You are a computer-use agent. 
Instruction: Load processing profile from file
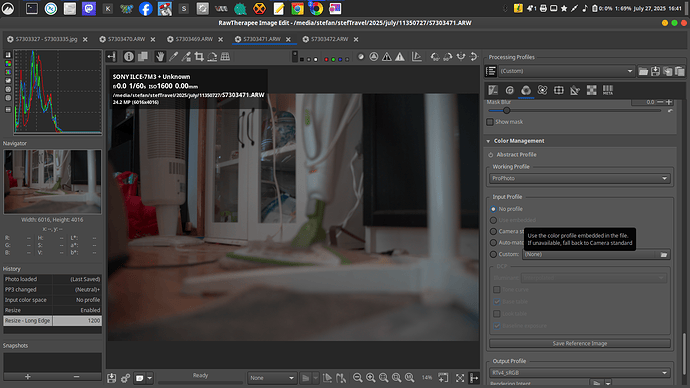(x=643, y=71)
